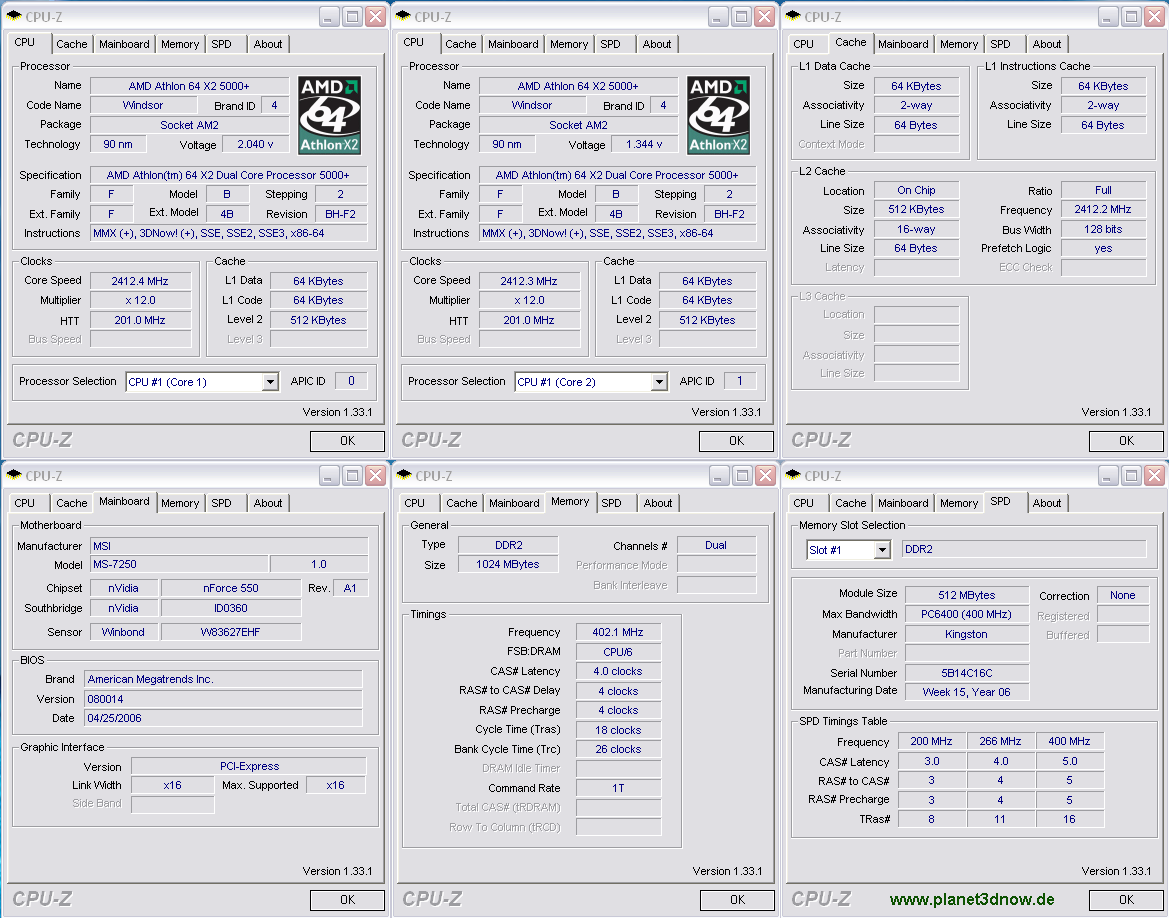
Task: Select the L2 Frequency value 2412.2 MHz
Action: tap(1103, 210)
